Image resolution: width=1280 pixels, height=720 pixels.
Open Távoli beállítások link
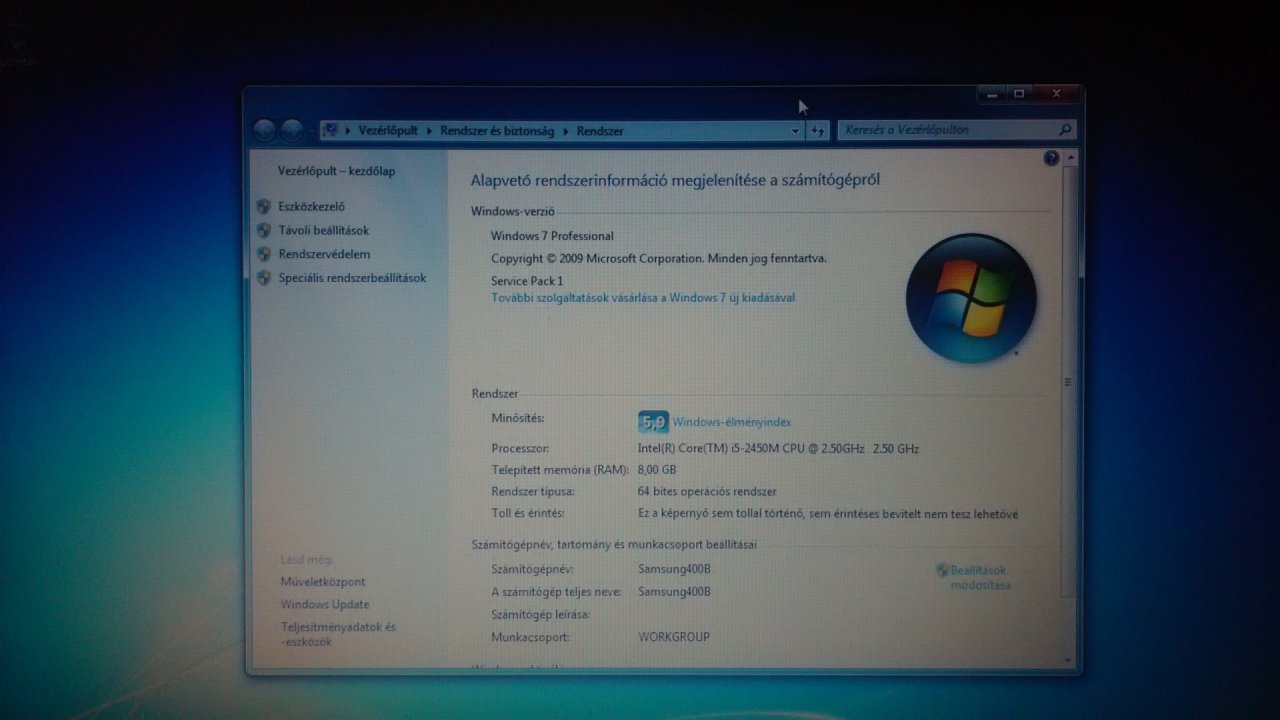tap(324, 230)
